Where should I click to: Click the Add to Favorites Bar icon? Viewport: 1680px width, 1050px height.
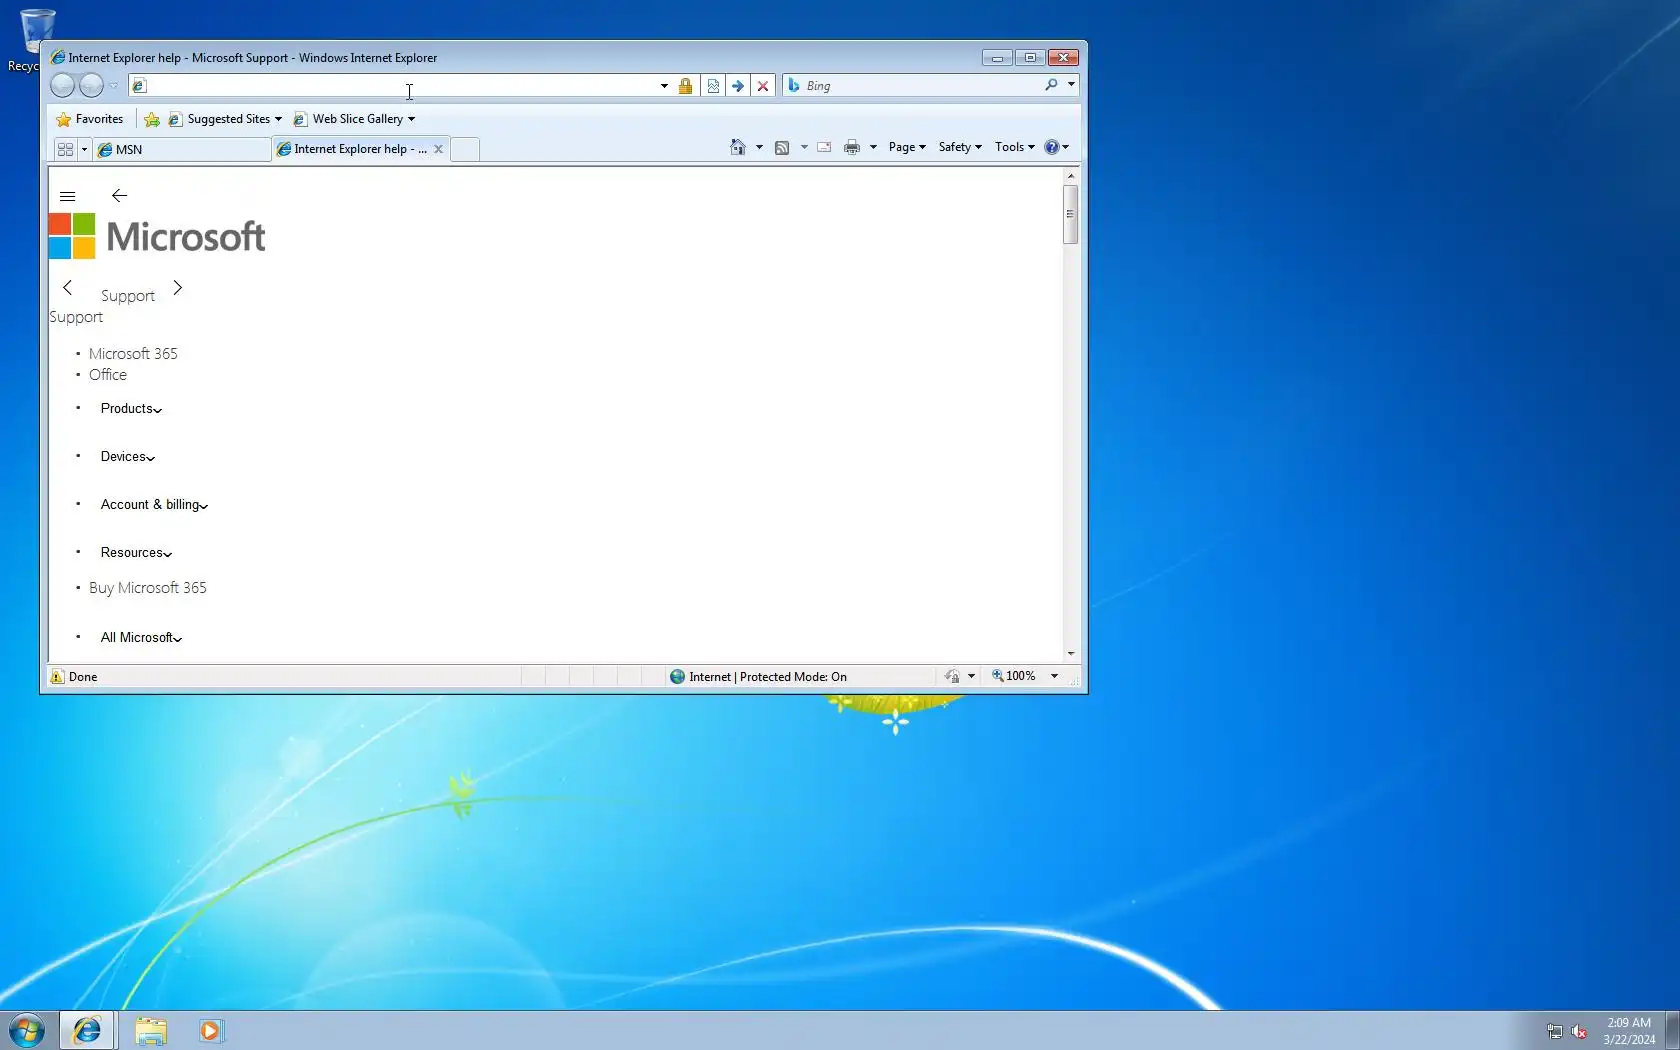[152, 119]
